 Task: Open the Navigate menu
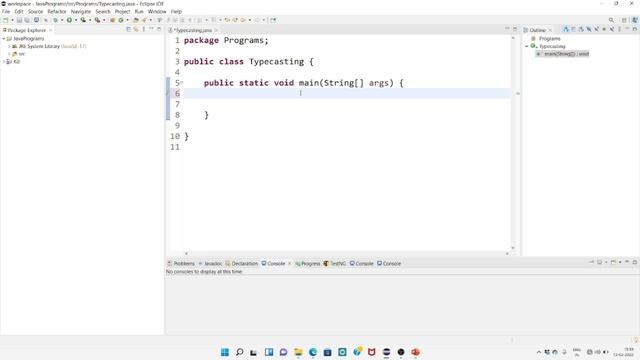81,11
